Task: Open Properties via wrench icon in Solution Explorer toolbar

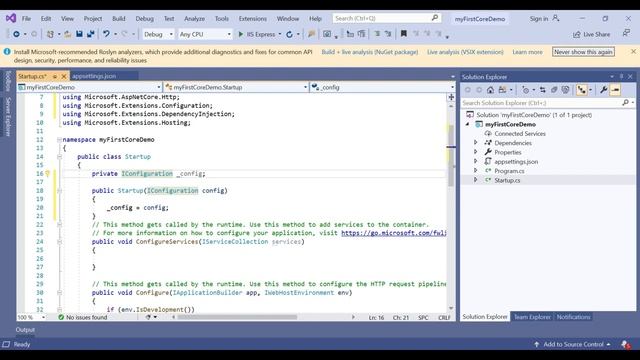Action: (x=604, y=90)
